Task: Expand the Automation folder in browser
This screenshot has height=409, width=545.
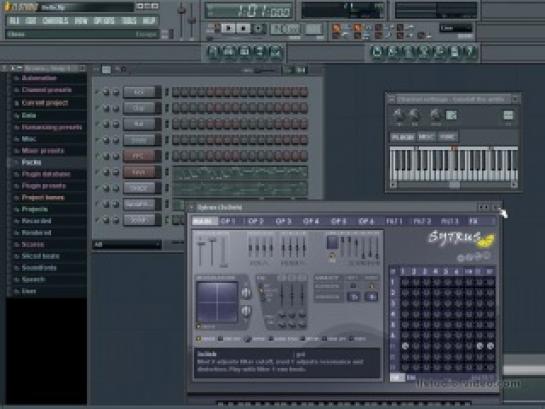Action: [x=39, y=78]
